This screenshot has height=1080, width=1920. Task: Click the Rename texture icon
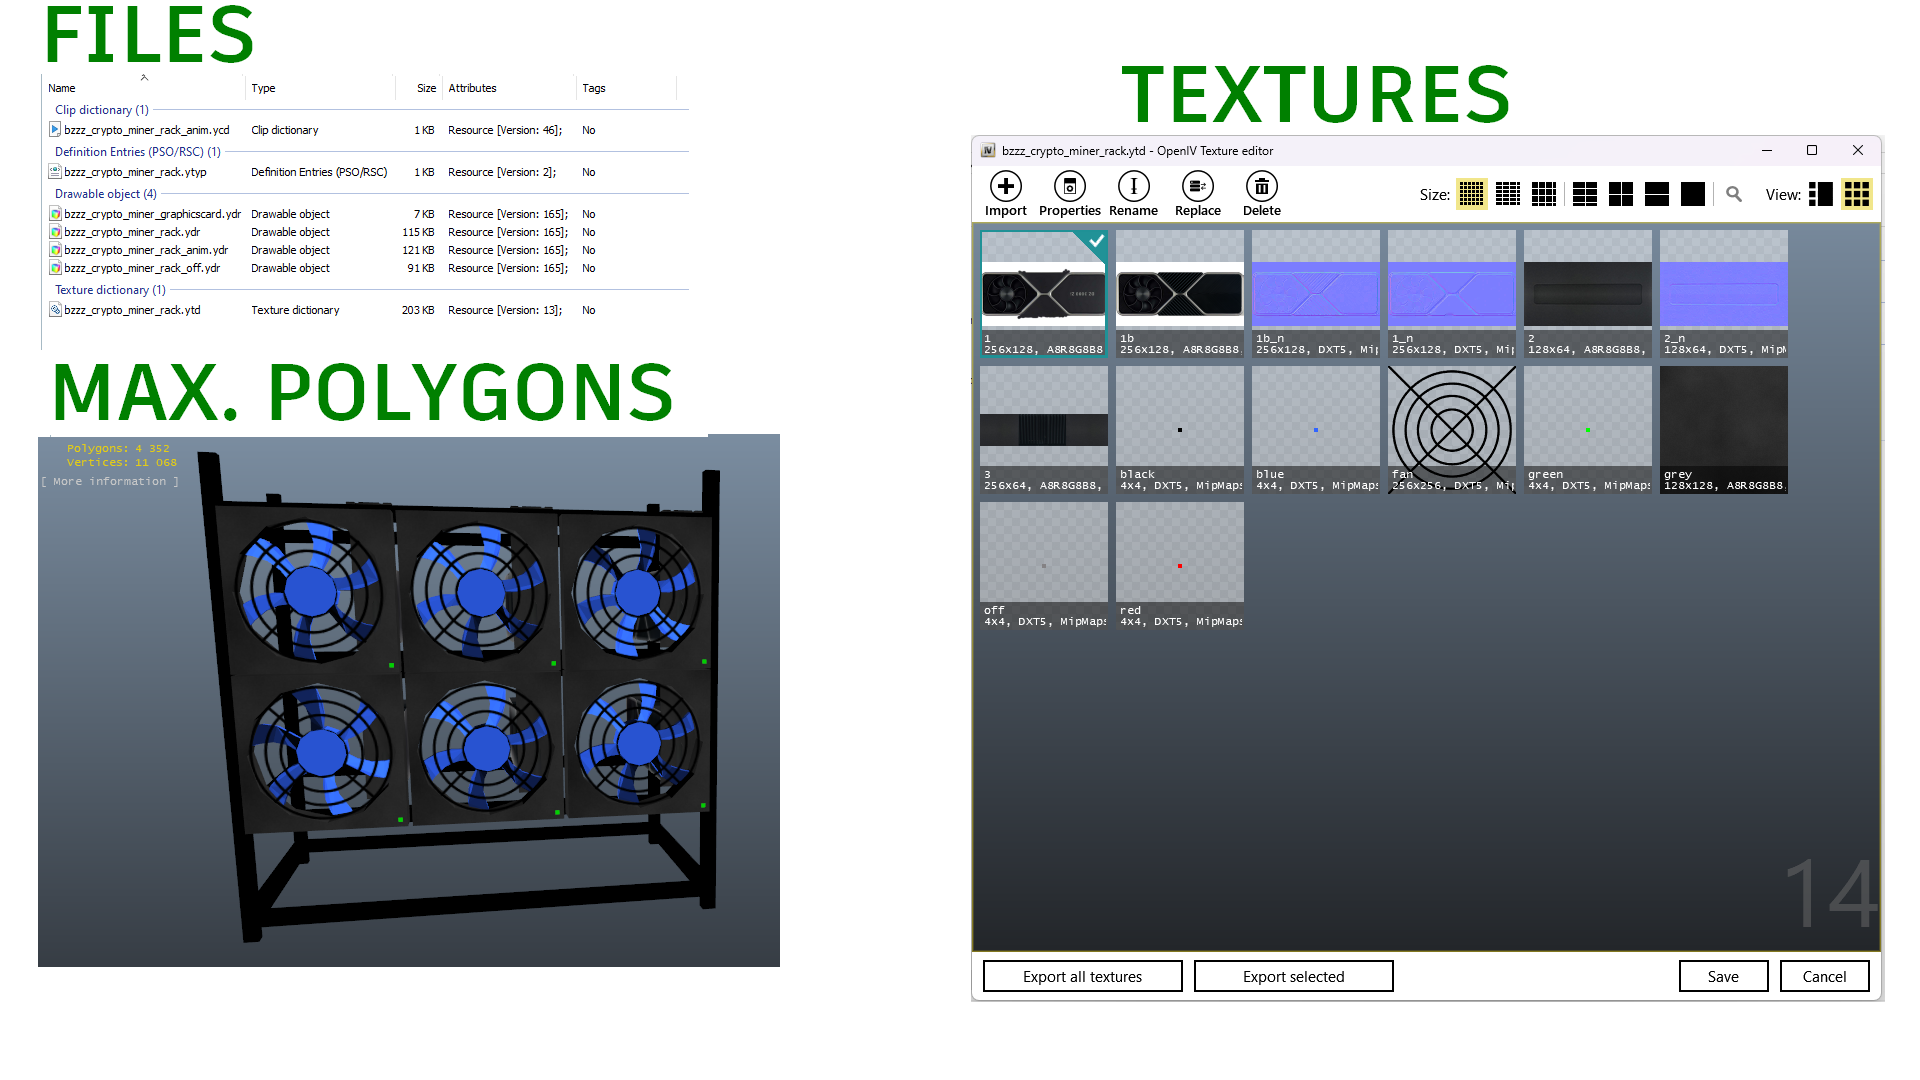[1133, 186]
